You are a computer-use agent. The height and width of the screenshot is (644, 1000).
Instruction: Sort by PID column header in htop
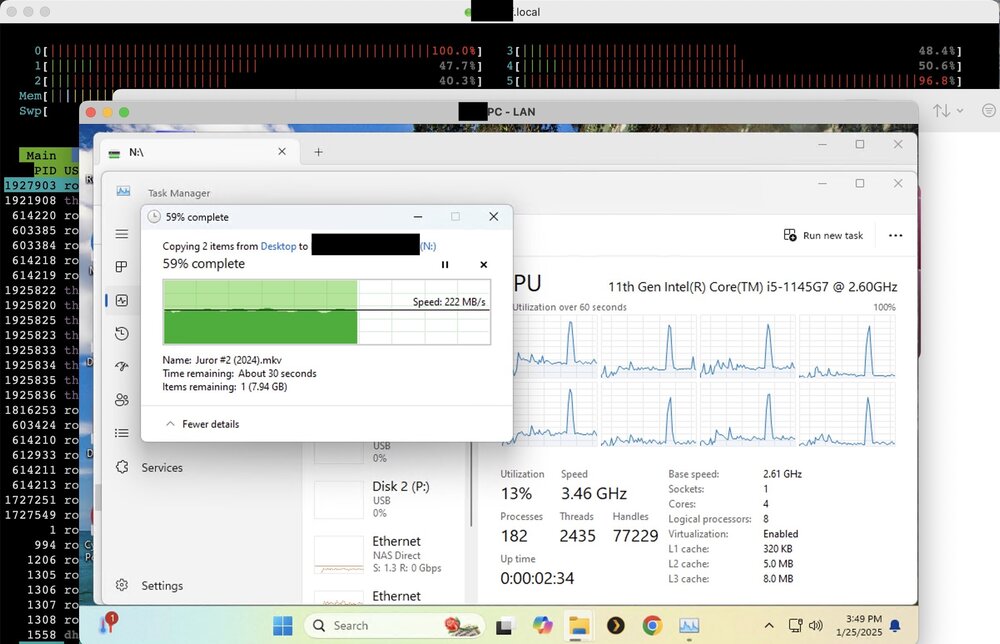pos(45,171)
